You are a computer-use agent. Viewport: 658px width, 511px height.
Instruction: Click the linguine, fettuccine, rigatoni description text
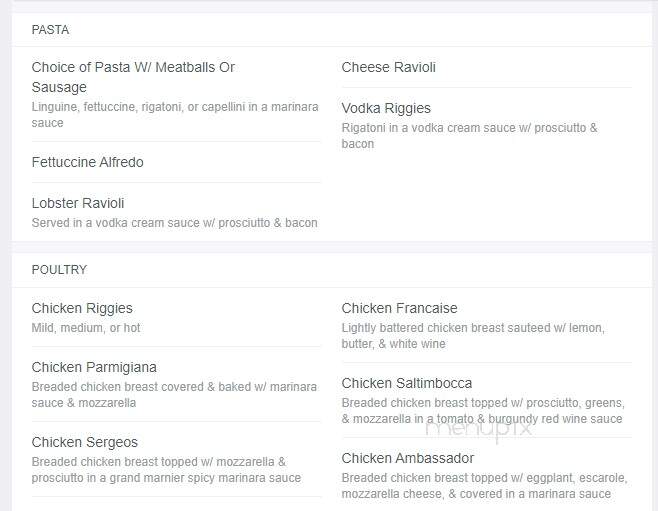coord(175,115)
